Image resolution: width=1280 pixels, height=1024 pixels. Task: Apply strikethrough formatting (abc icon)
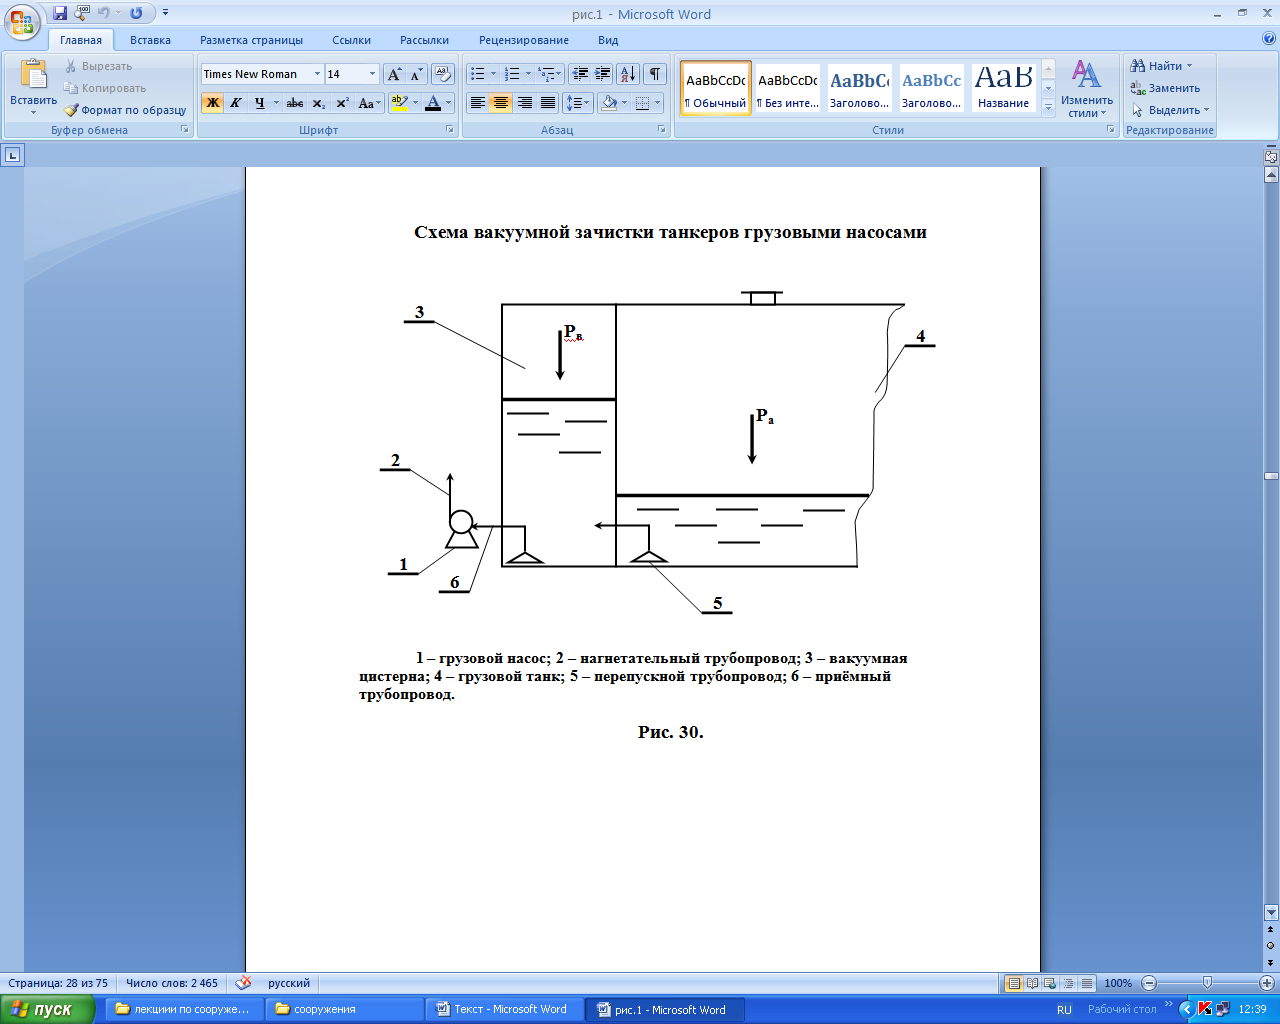click(x=295, y=103)
